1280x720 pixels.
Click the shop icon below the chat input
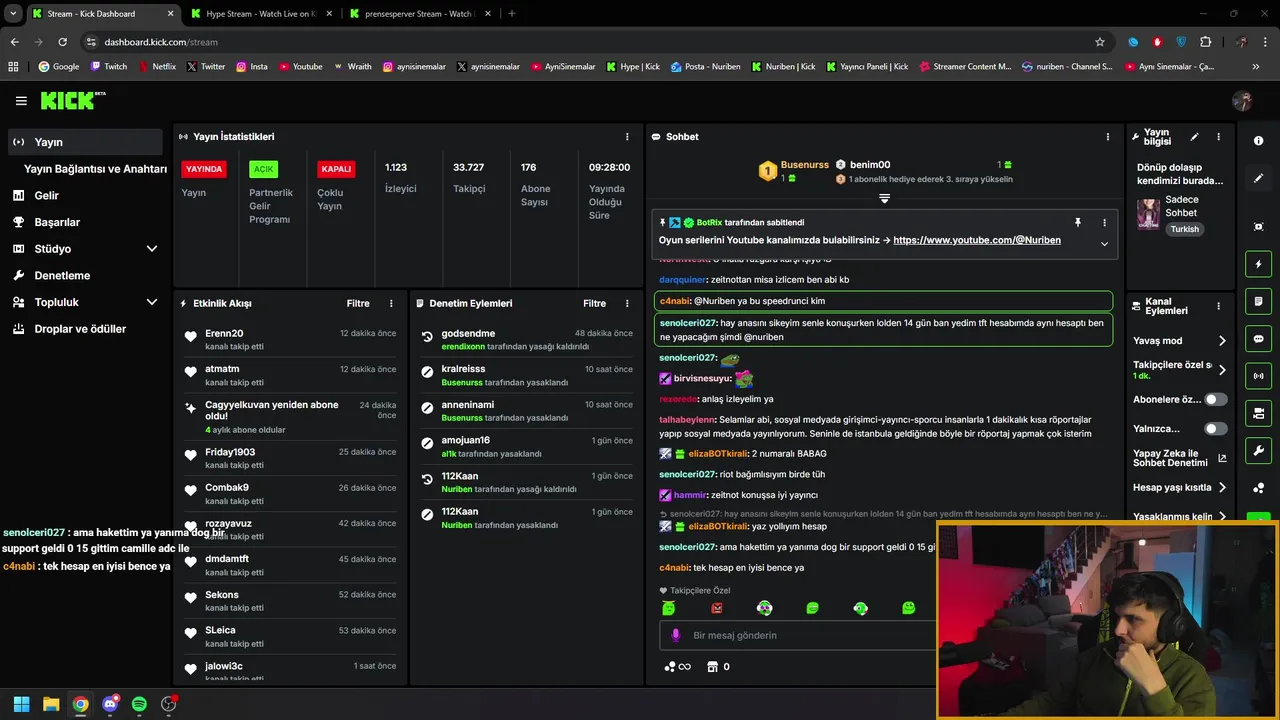(712, 666)
